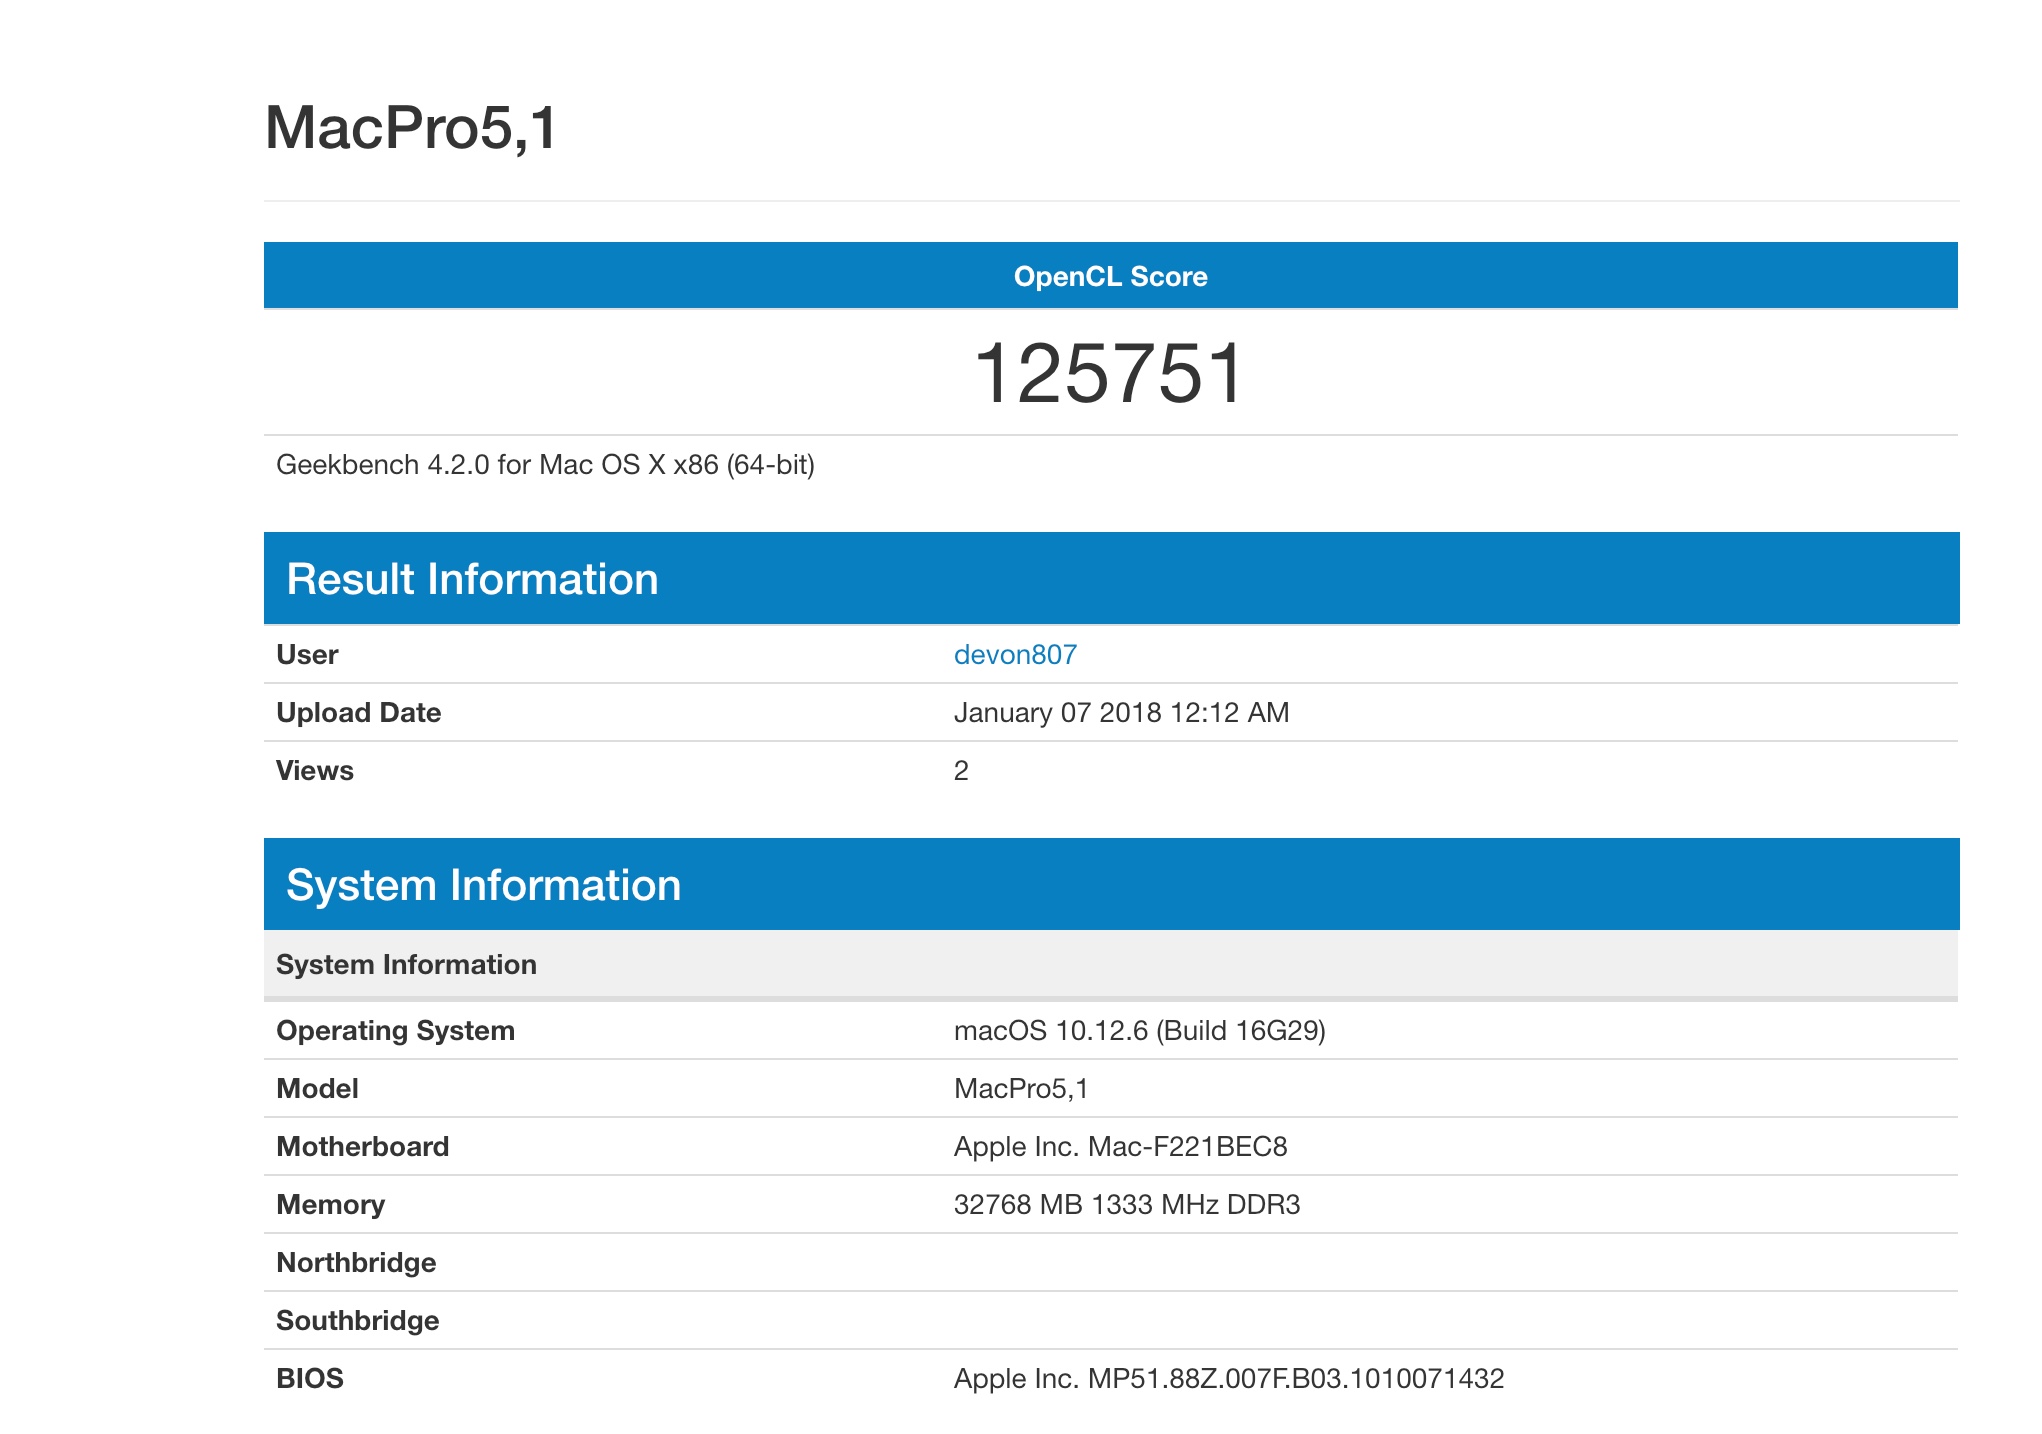Click the Model row label

point(317,1089)
